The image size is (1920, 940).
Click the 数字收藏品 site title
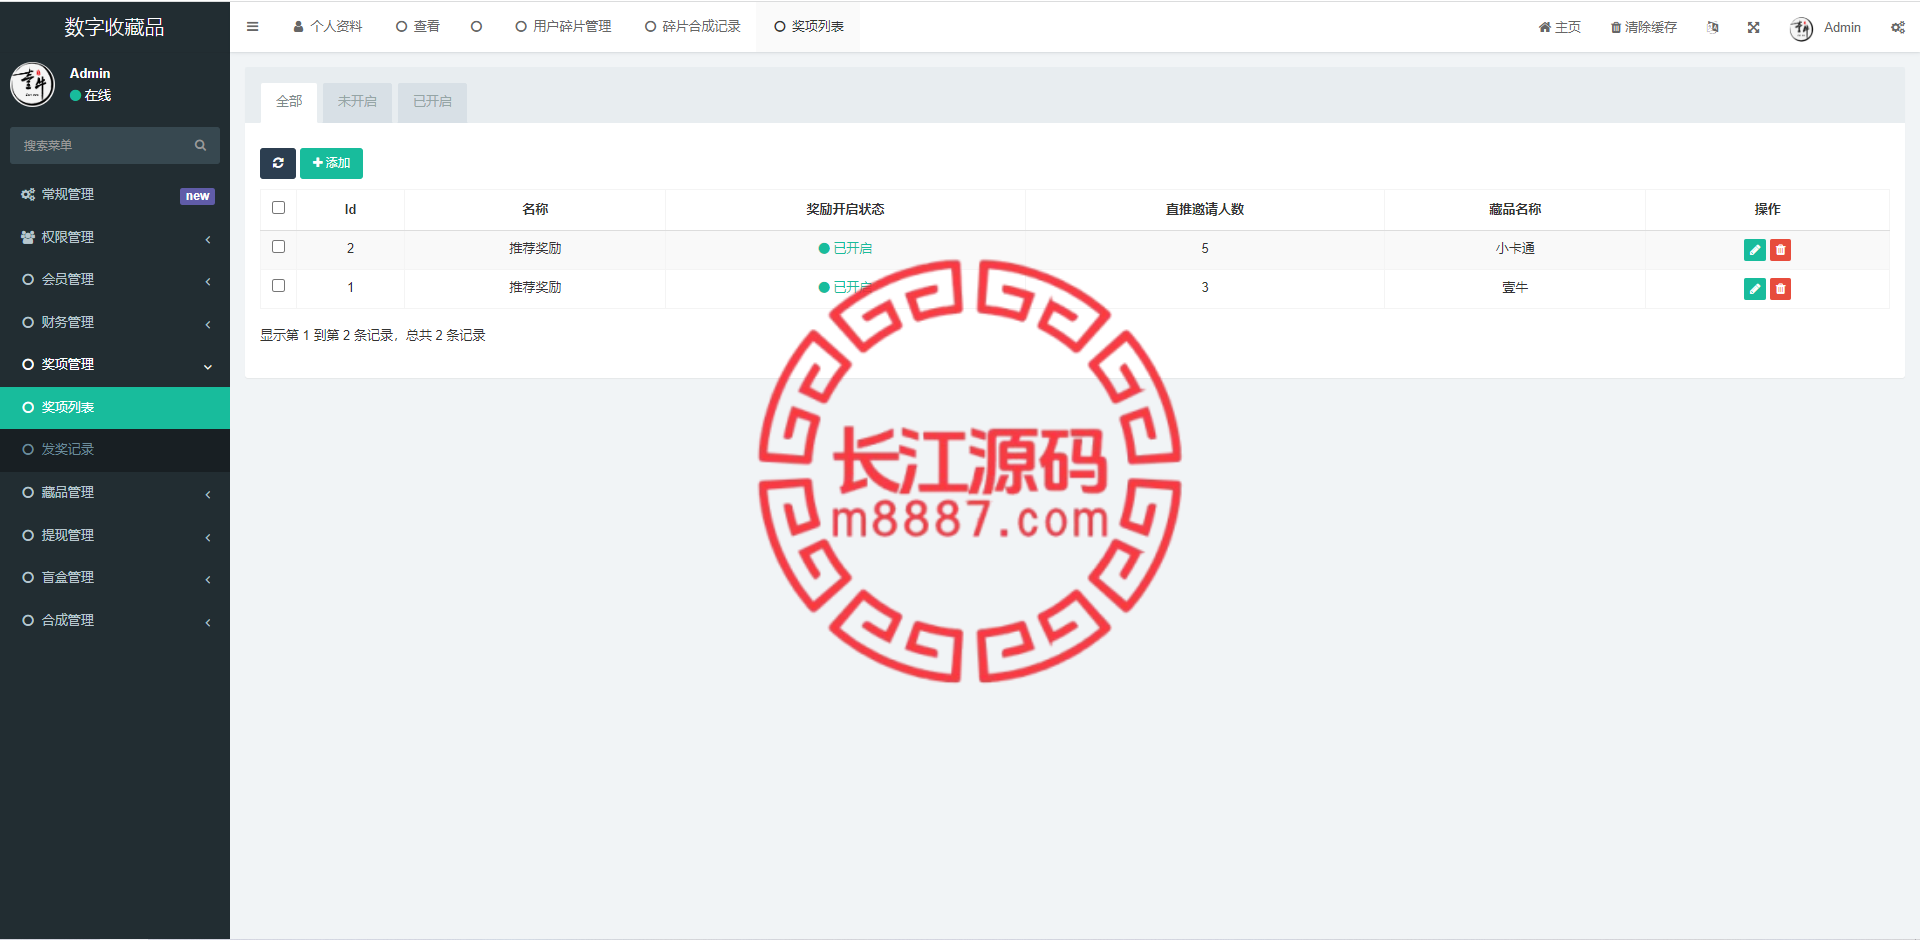coord(115,27)
